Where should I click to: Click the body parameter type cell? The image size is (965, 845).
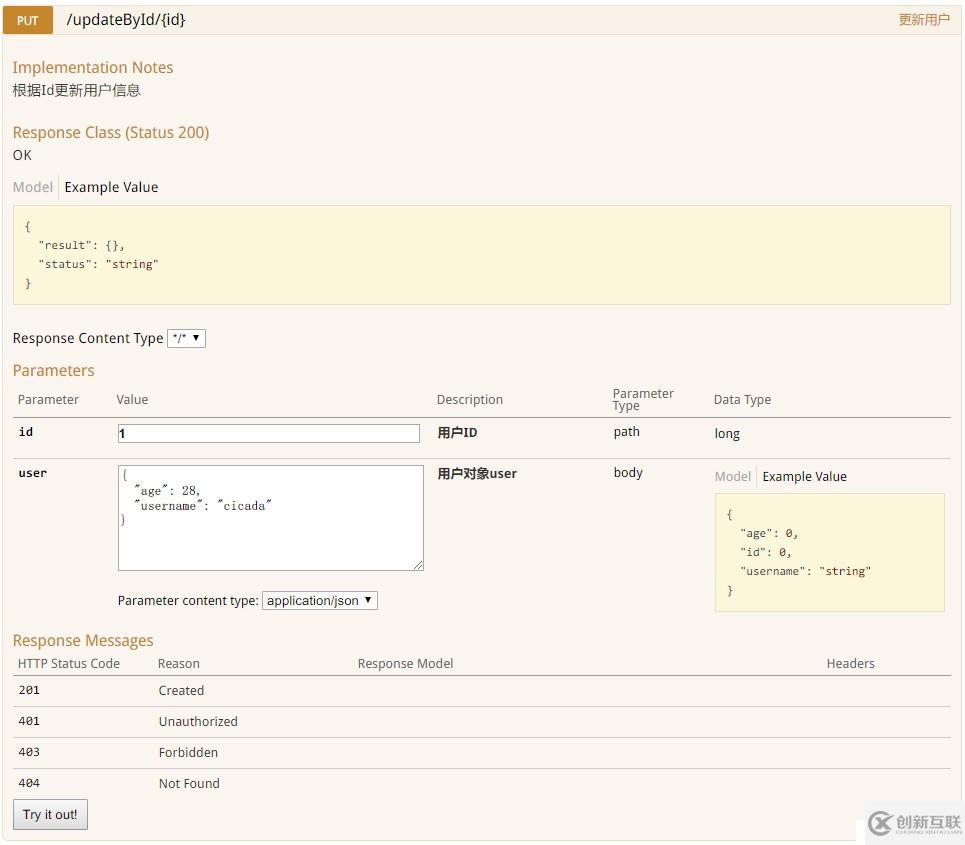[628, 473]
